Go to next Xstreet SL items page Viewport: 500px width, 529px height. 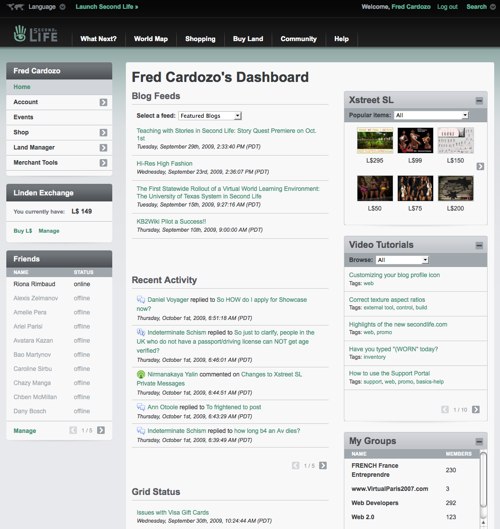tap(480, 166)
